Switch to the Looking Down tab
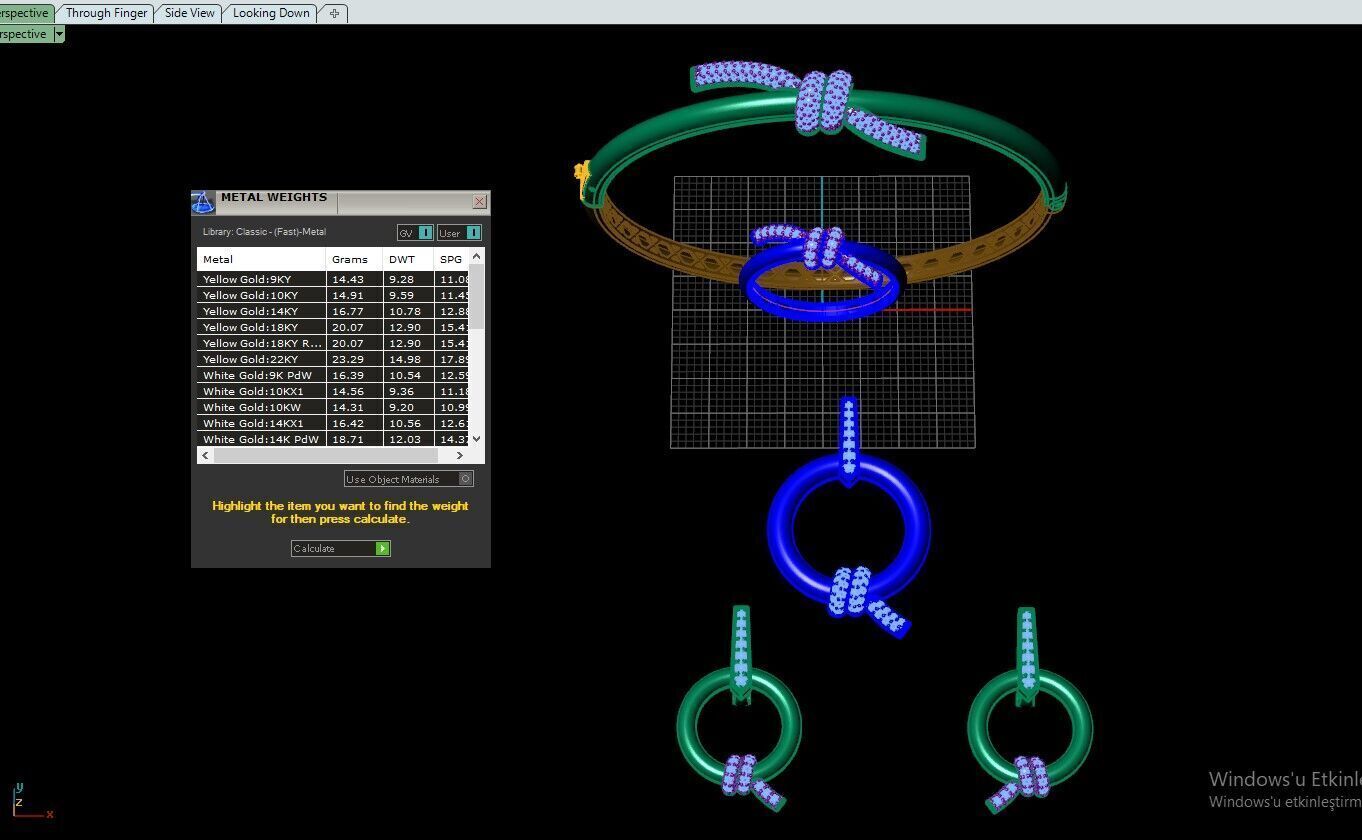 (271, 13)
